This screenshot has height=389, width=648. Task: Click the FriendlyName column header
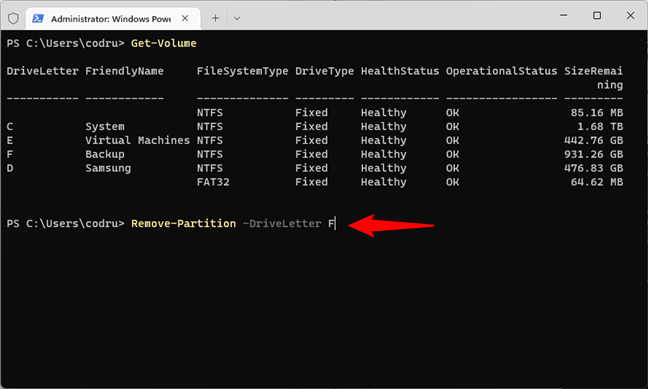124,71
